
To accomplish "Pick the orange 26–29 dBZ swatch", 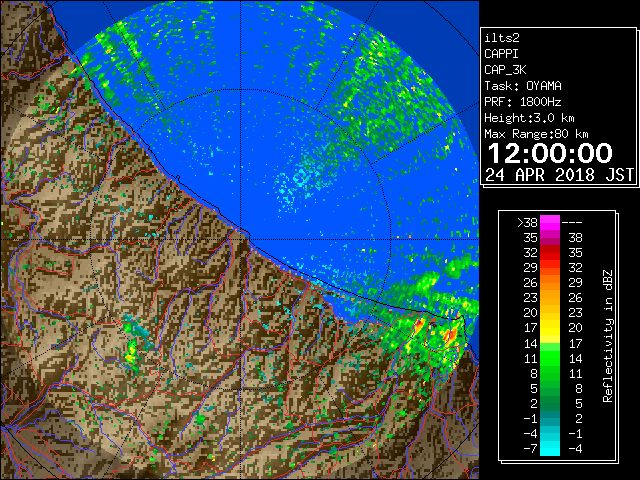I will pyautogui.click(x=550, y=282).
